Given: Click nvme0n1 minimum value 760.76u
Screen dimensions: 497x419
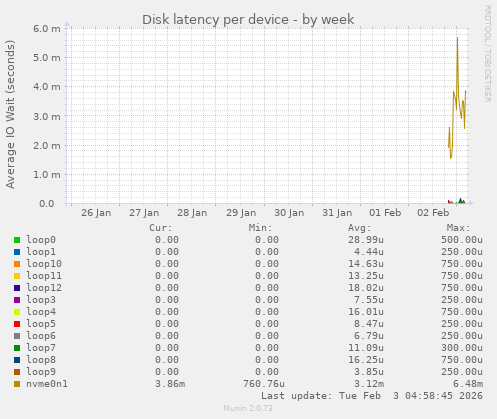Looking at the screenshot, I should coord(264,384).
